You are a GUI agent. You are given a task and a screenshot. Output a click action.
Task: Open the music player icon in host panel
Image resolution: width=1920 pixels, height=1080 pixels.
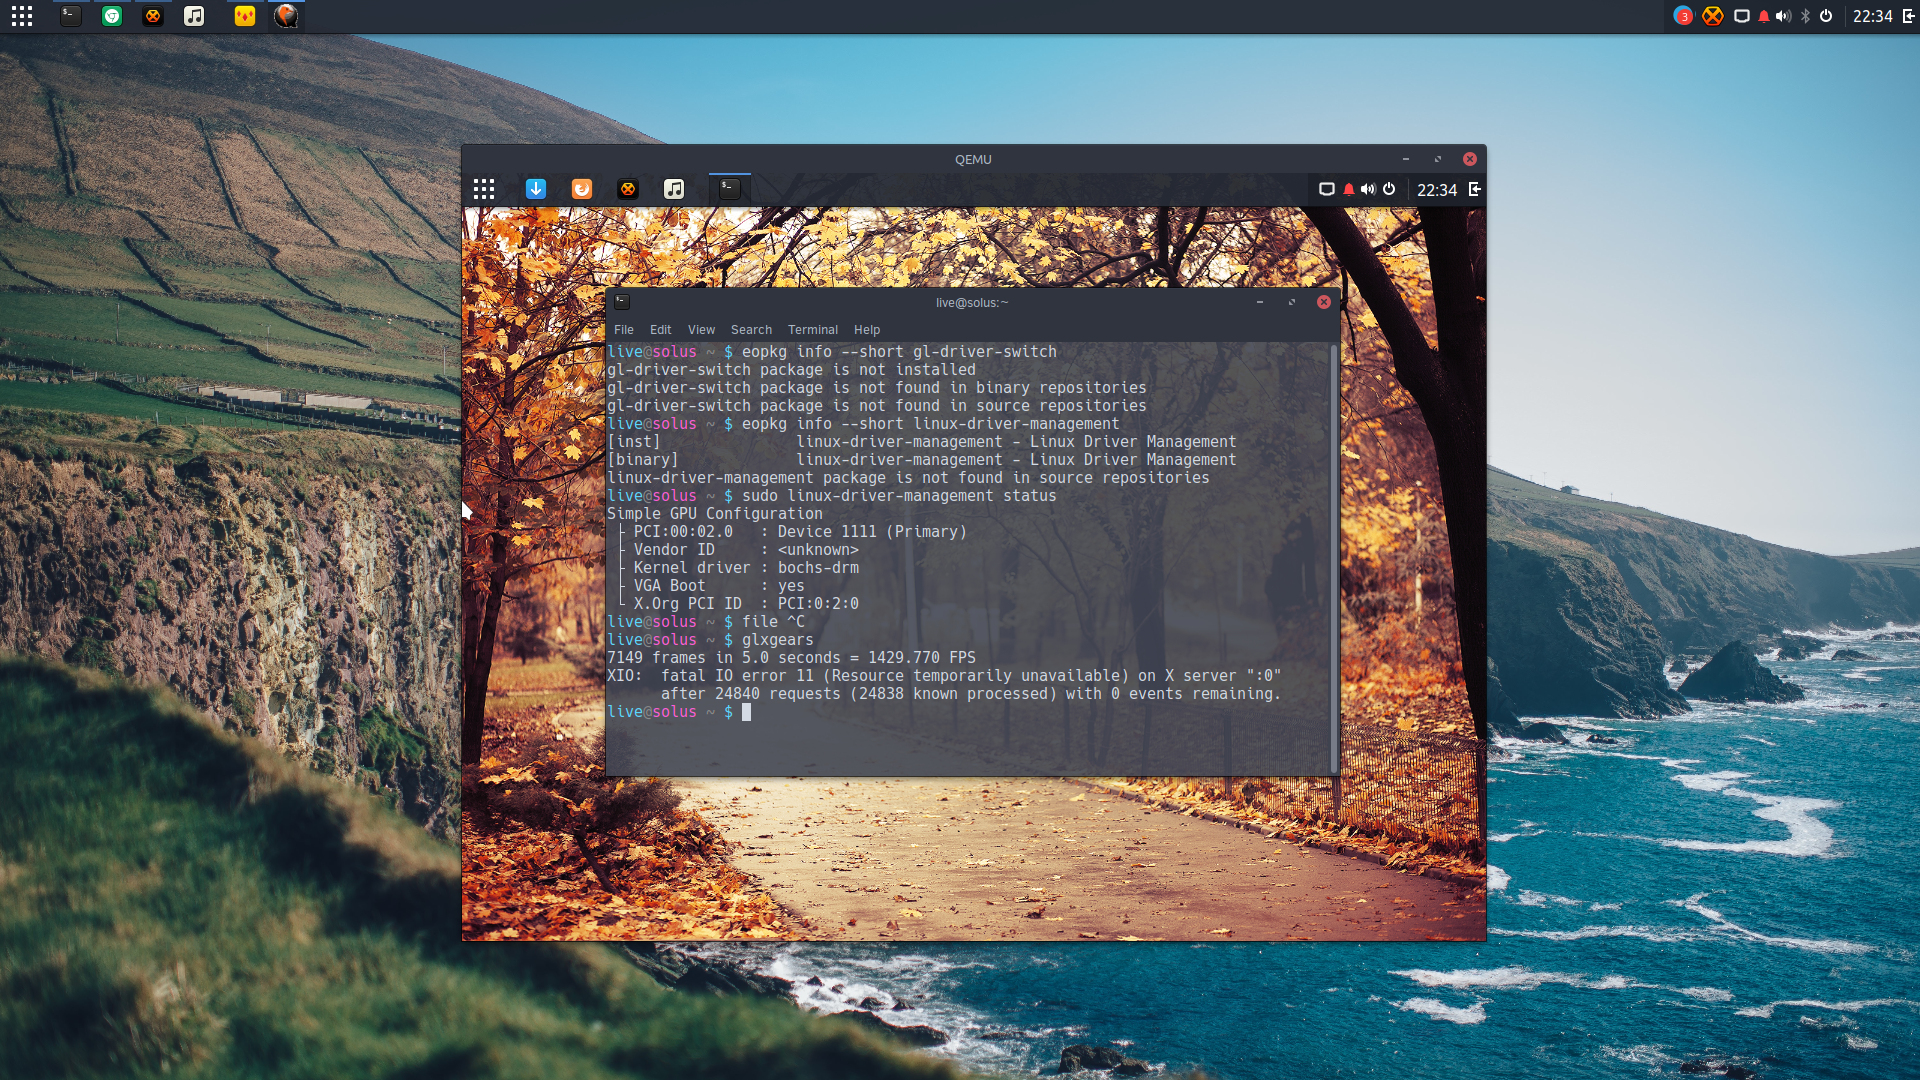[194, 16]
